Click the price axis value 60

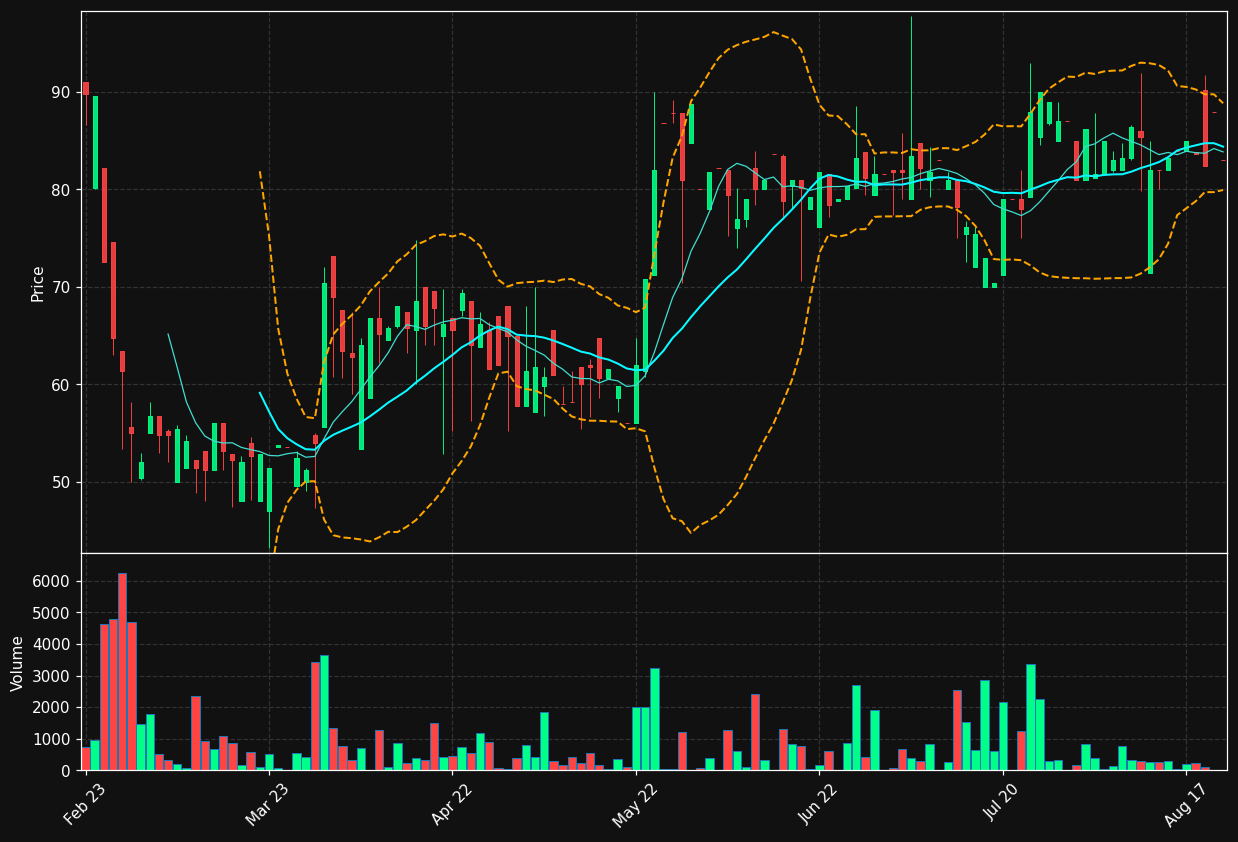click(x=61, y=385)
